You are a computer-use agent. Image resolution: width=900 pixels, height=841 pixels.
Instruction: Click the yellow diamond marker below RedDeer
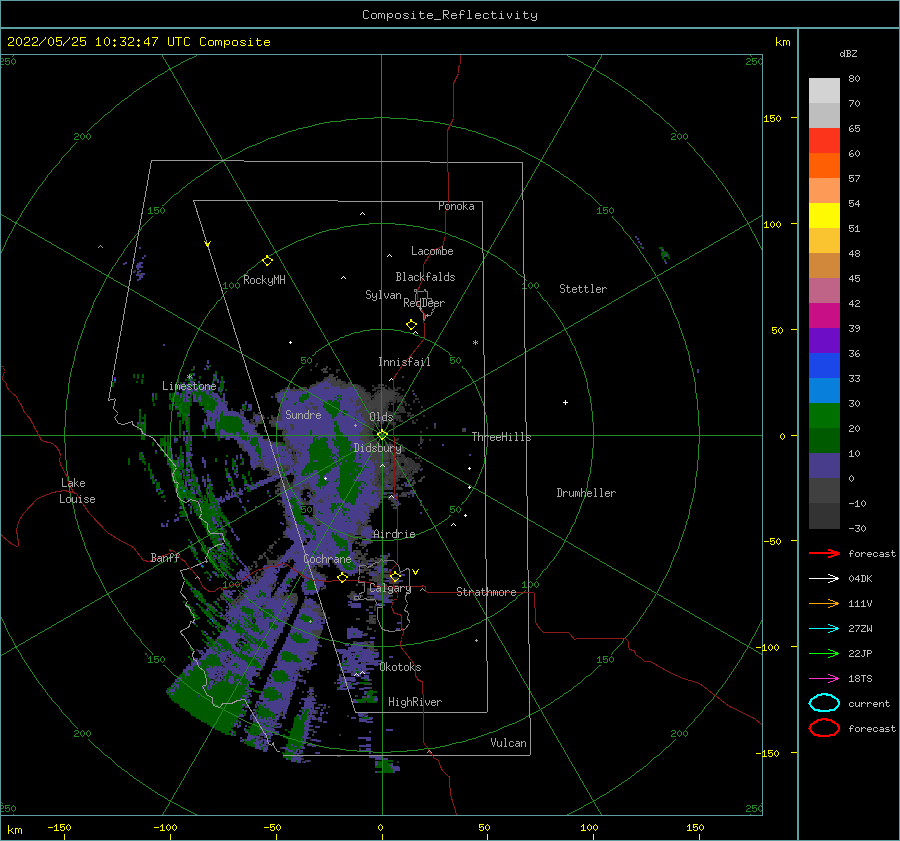coord(411,325)
